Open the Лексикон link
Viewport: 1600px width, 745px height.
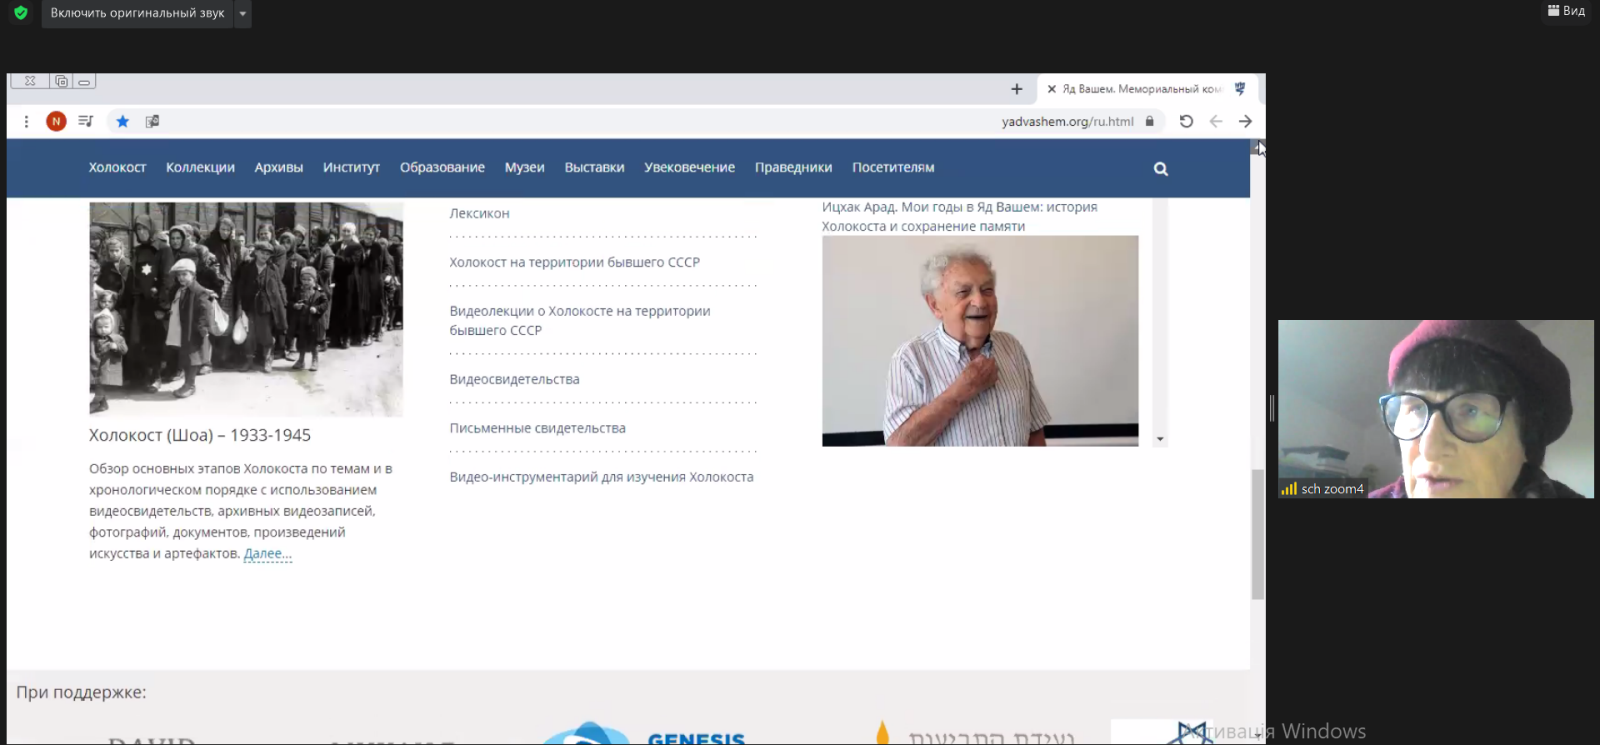pyautogui.click(x=479, y=214)
